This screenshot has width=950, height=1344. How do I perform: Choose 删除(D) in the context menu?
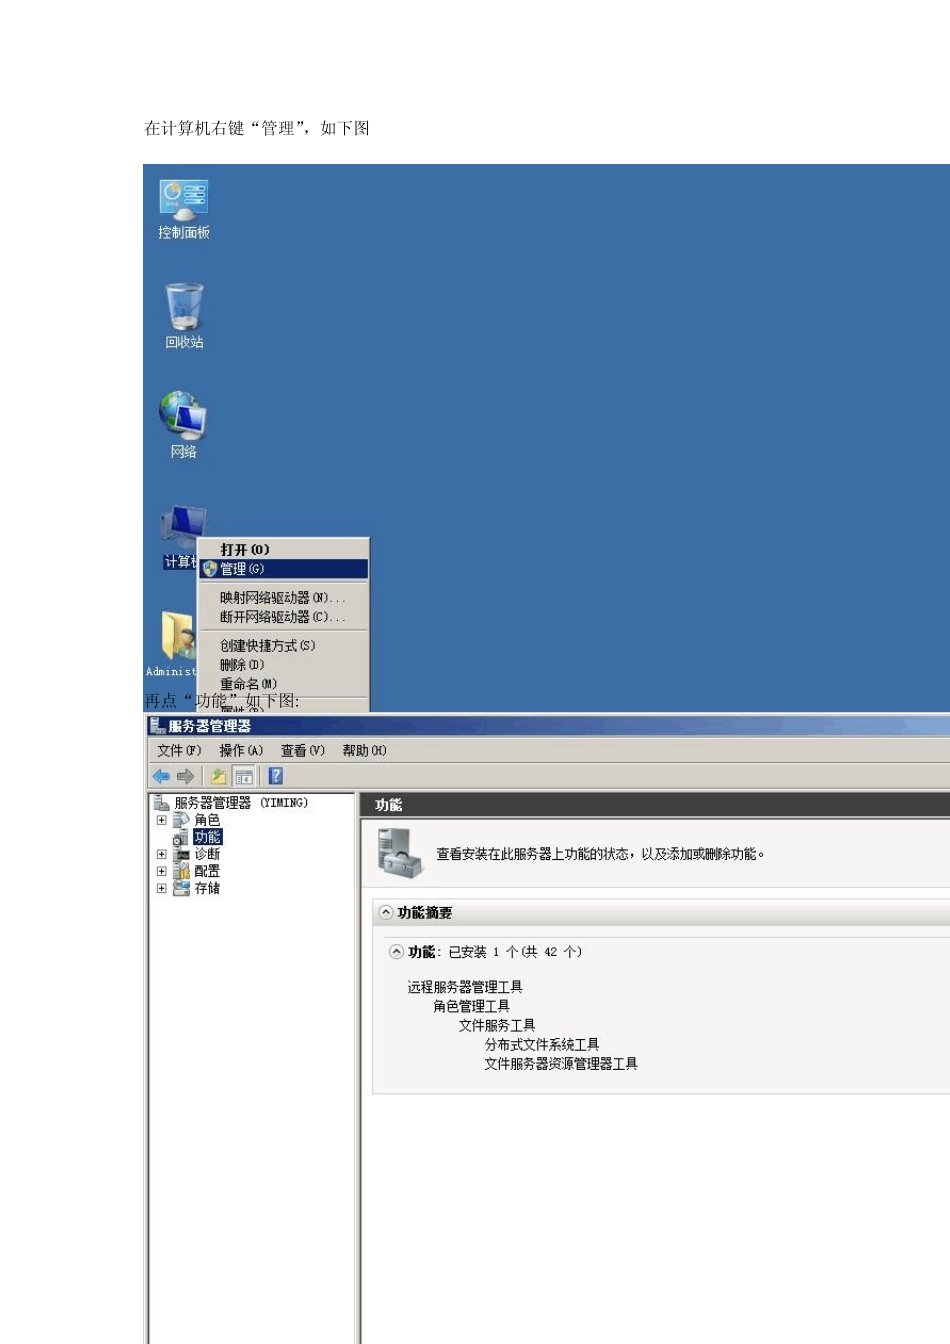pos(284,665)
